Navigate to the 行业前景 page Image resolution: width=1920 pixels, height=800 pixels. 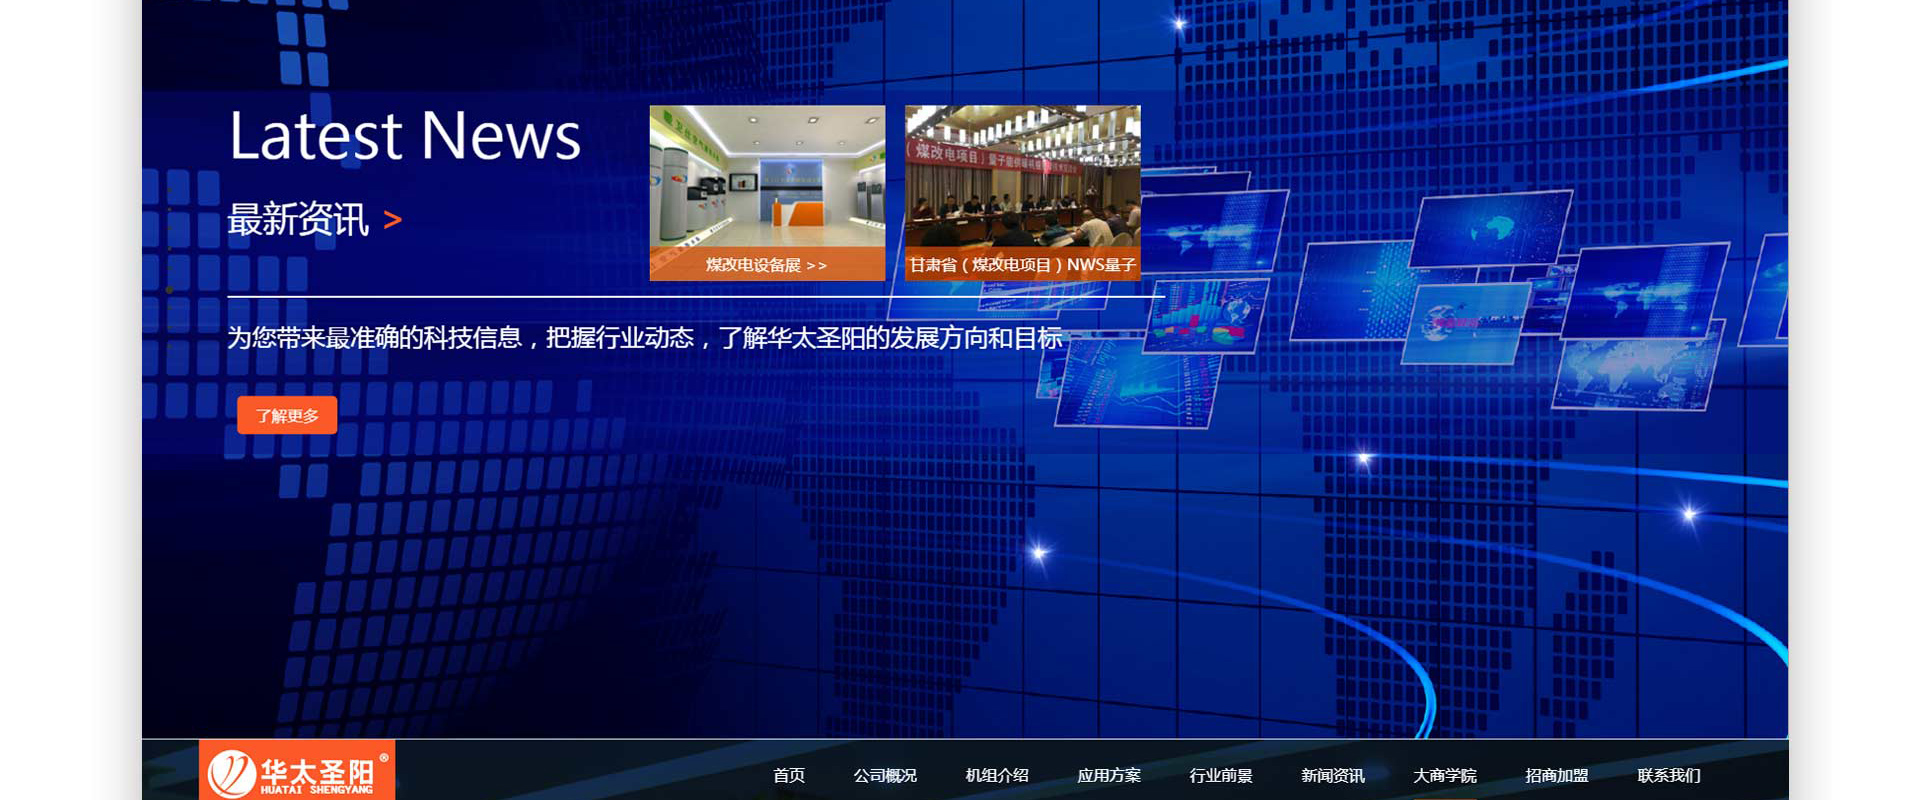[1221, 775]
